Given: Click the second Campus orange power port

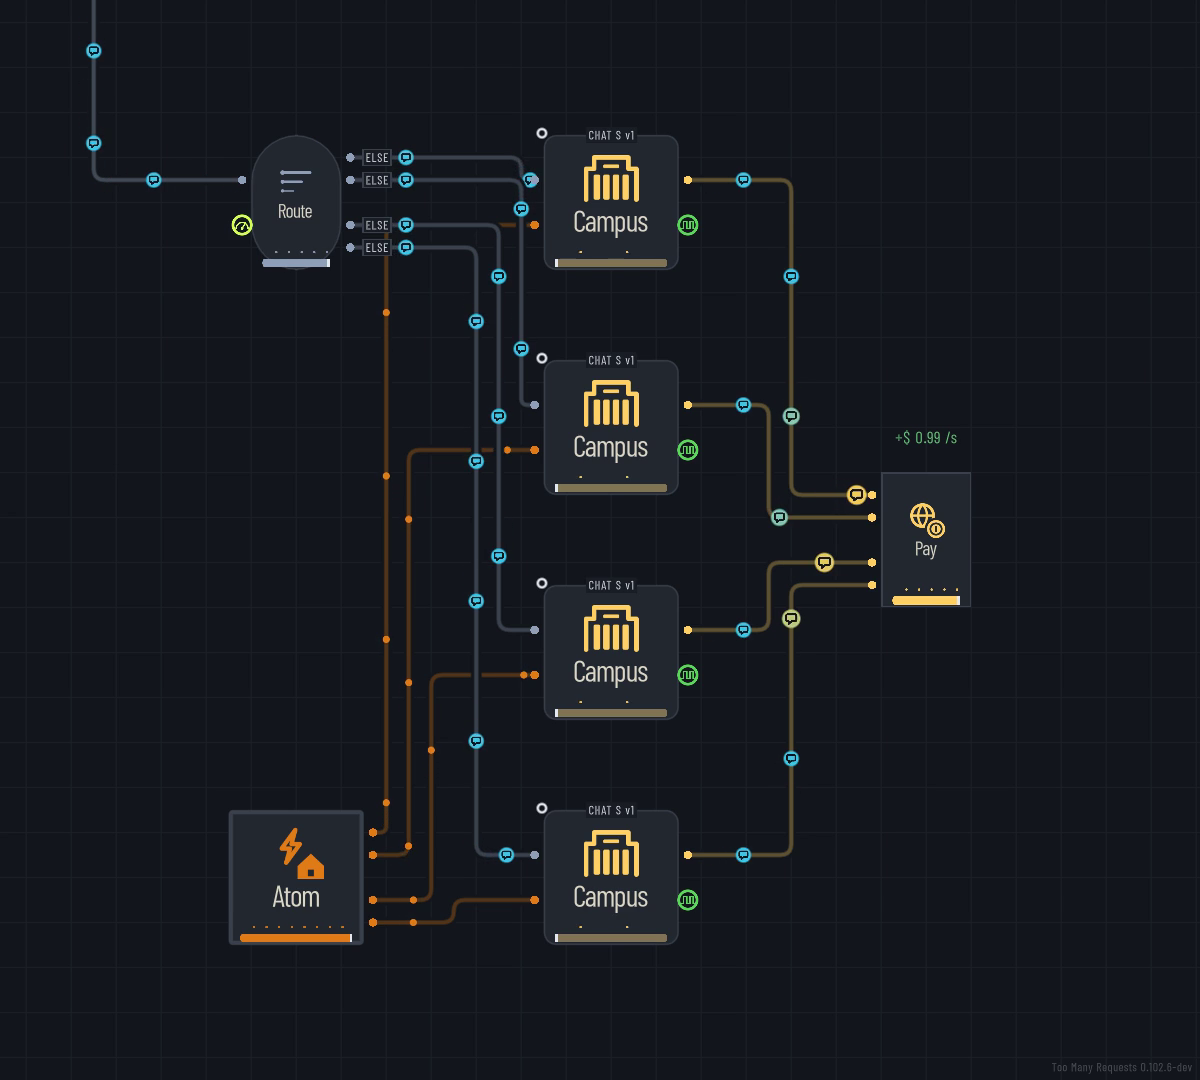Looking at the screenshot, I should point(535,450).
